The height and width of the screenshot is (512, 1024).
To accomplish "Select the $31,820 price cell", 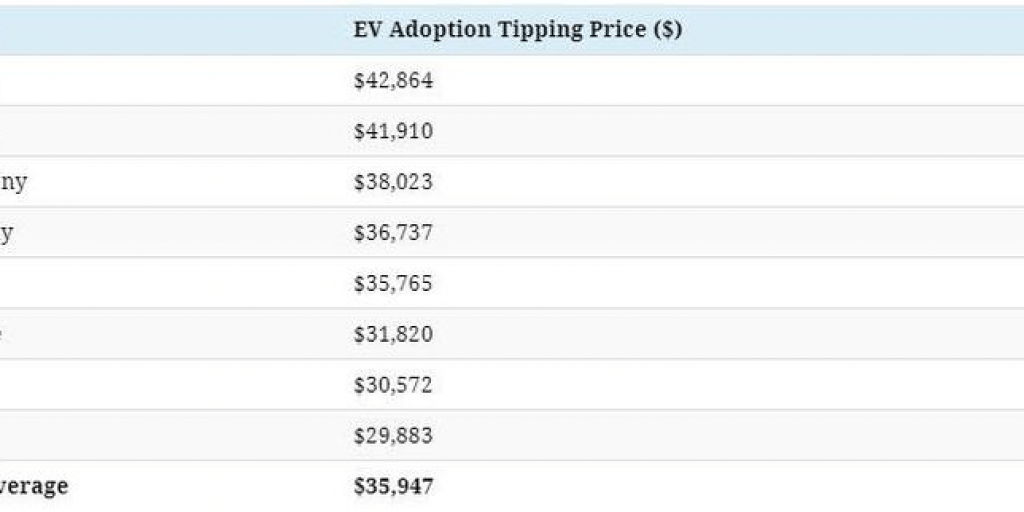I will [393, 334].
